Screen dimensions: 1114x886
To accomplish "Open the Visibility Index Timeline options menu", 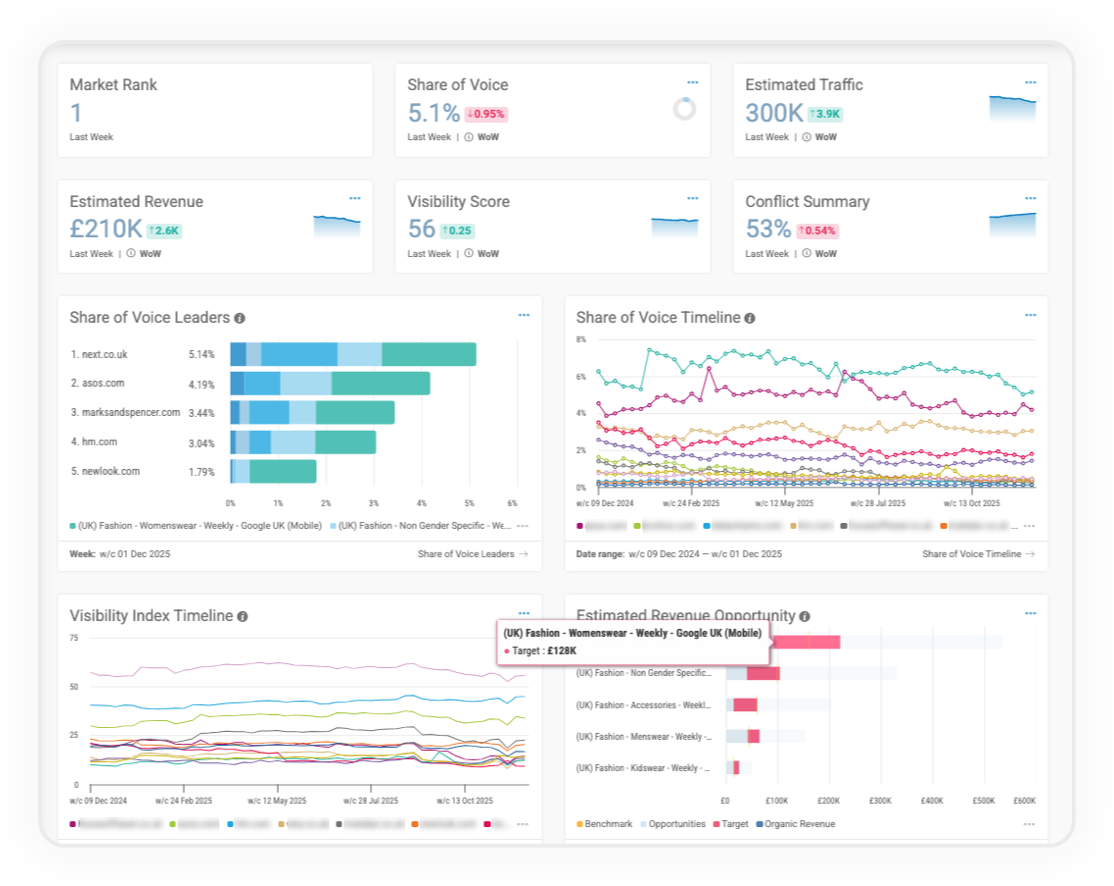I will (524, 611).
